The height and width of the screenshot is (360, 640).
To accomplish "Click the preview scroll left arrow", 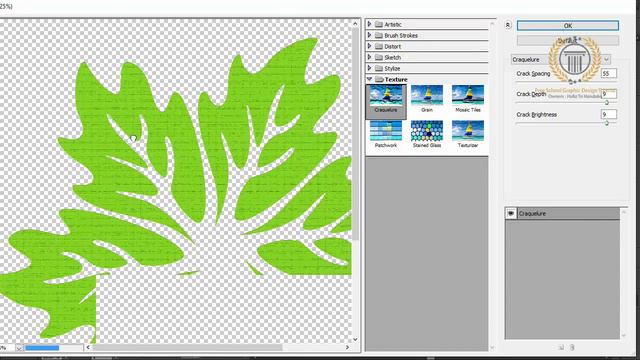I will coord(88,347).
